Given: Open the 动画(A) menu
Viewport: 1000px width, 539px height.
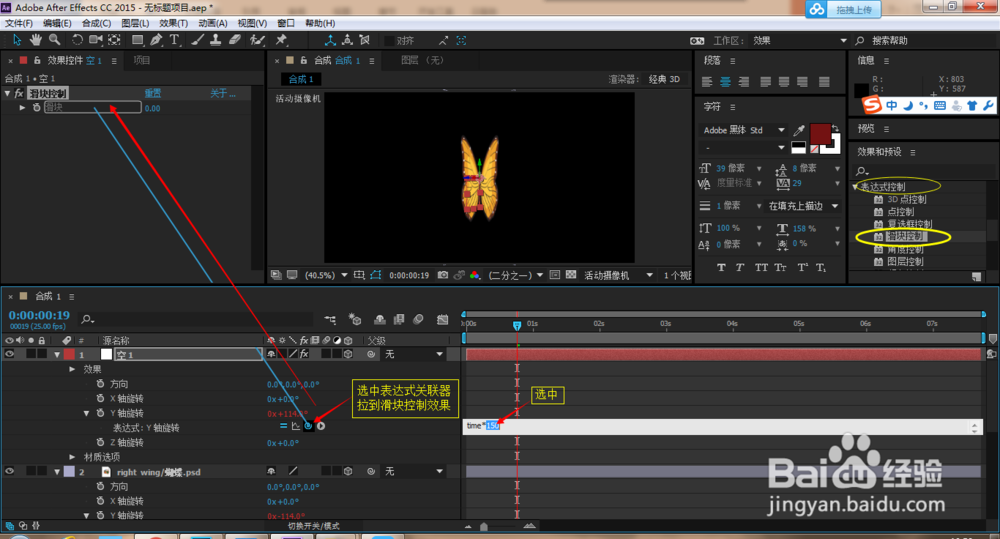Looking at the screenshot, I should 212,23.
